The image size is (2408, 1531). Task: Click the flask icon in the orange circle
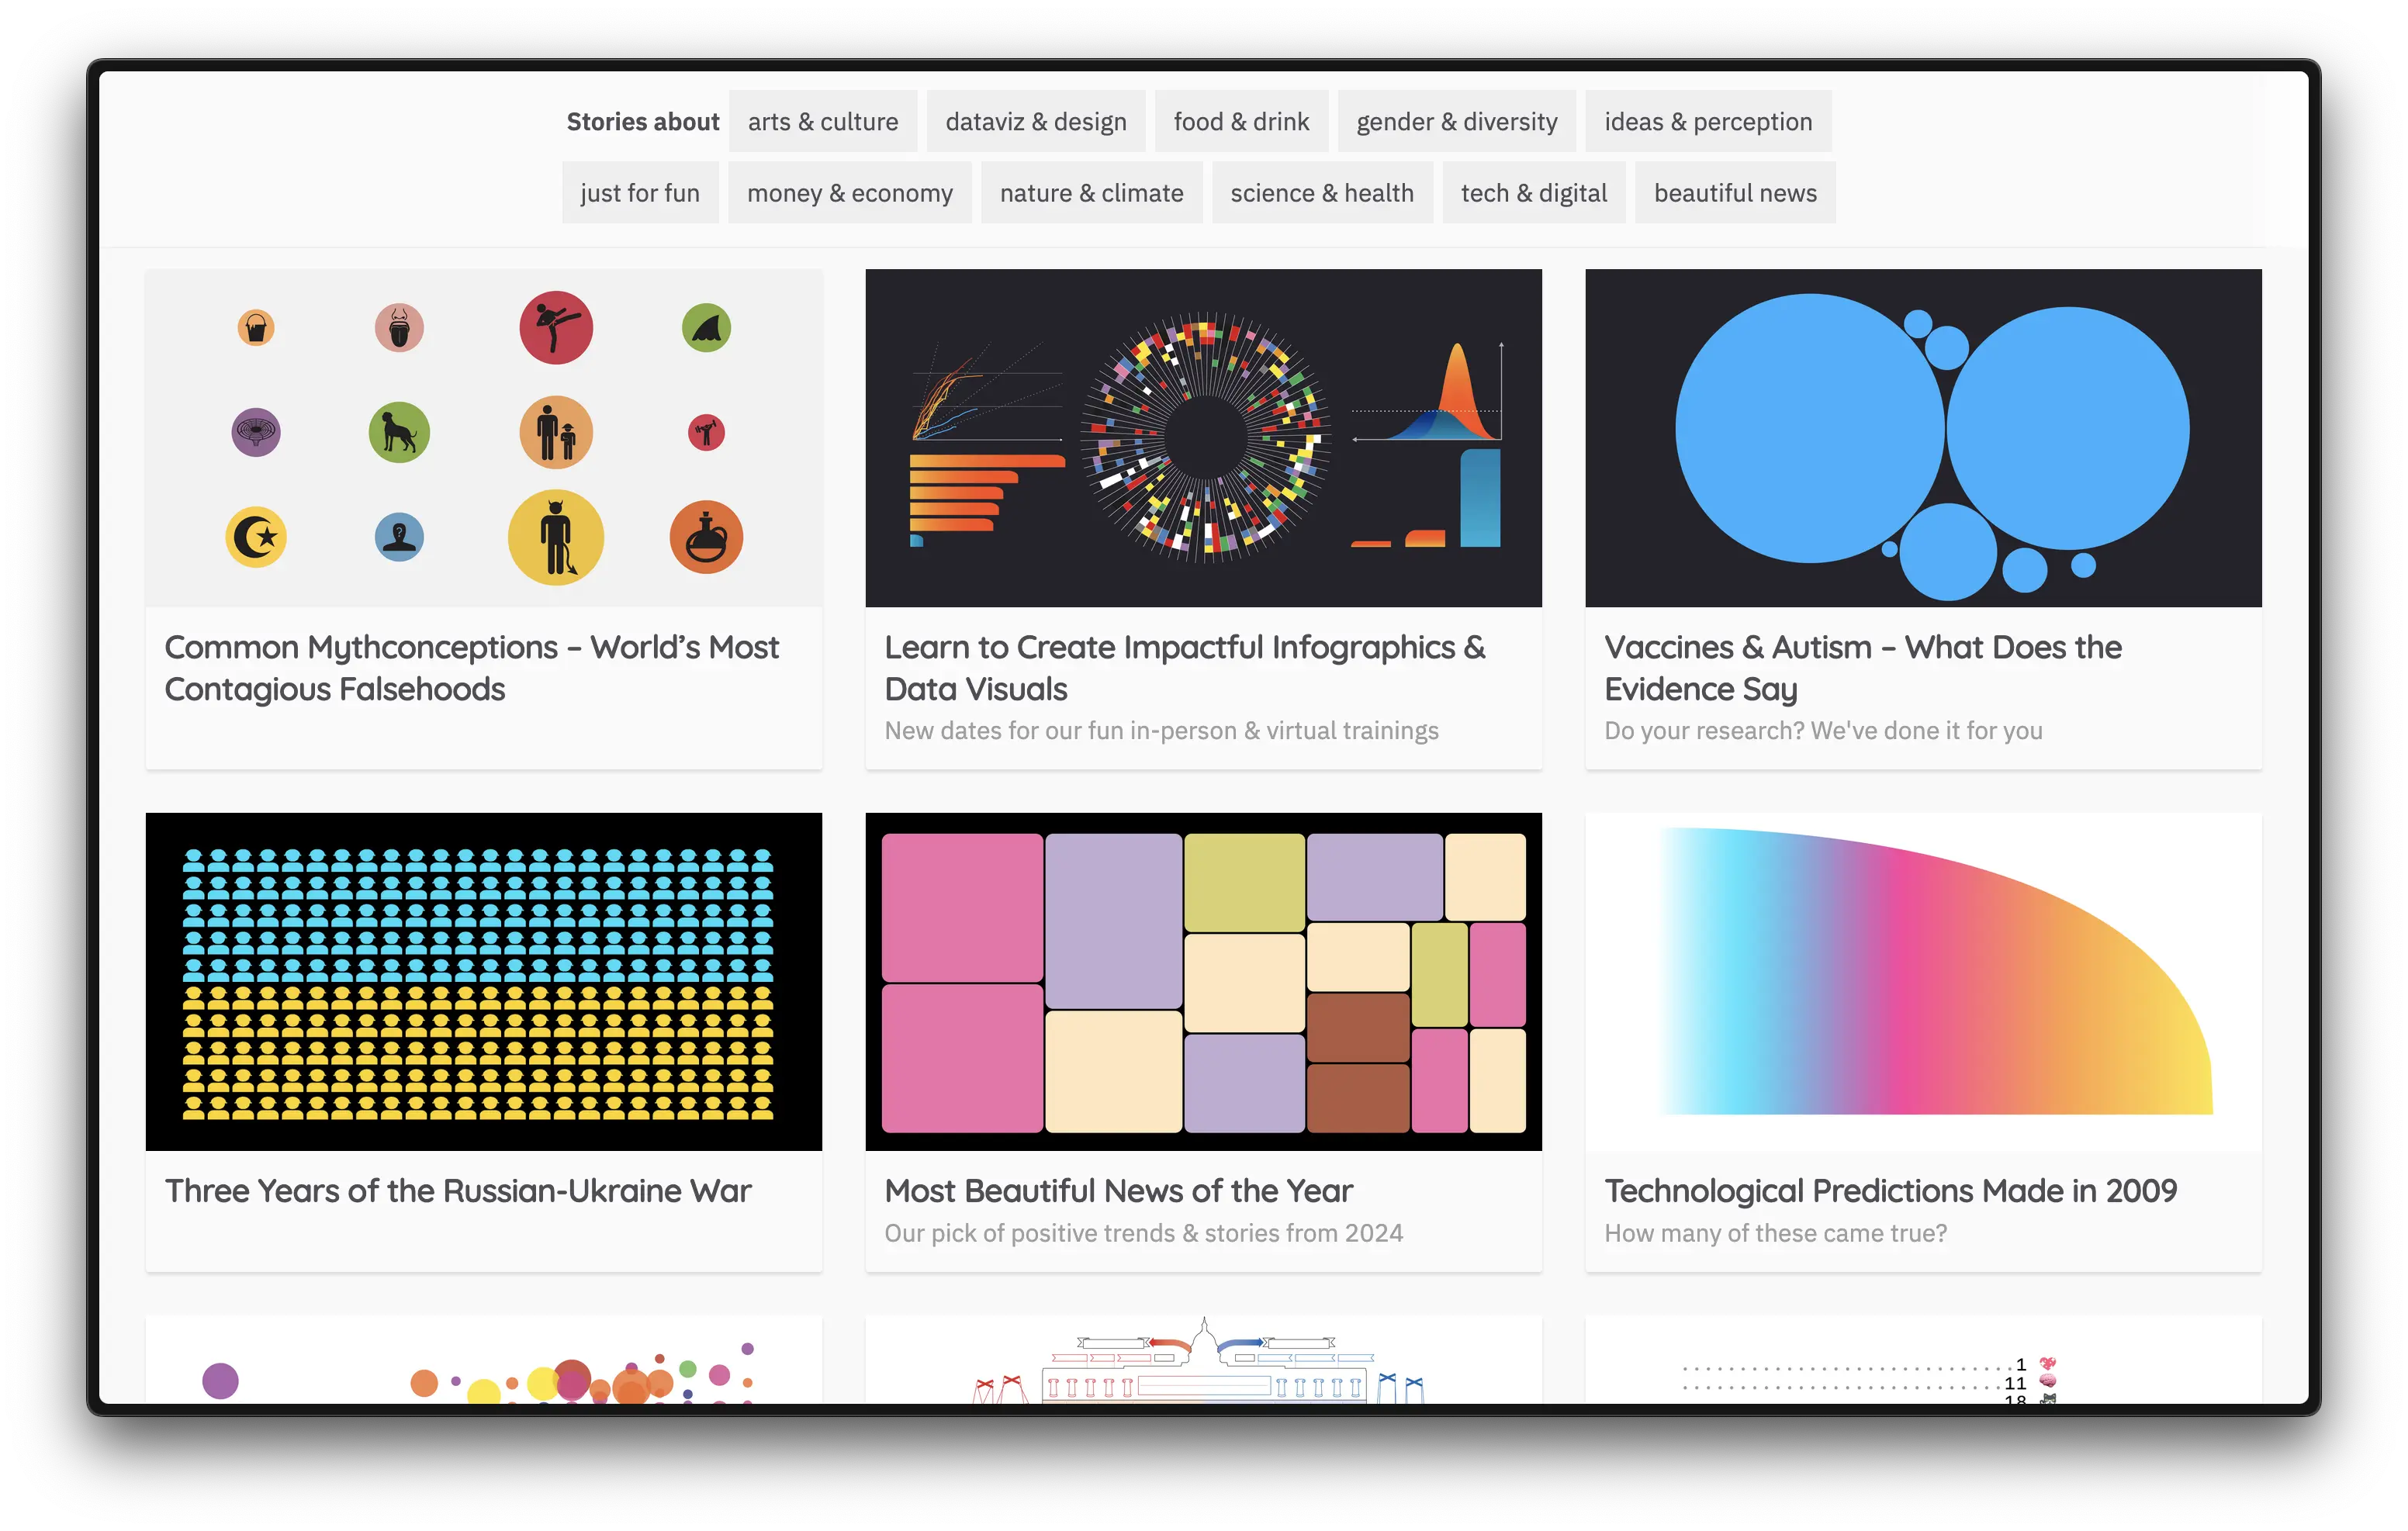pos(706,538)
